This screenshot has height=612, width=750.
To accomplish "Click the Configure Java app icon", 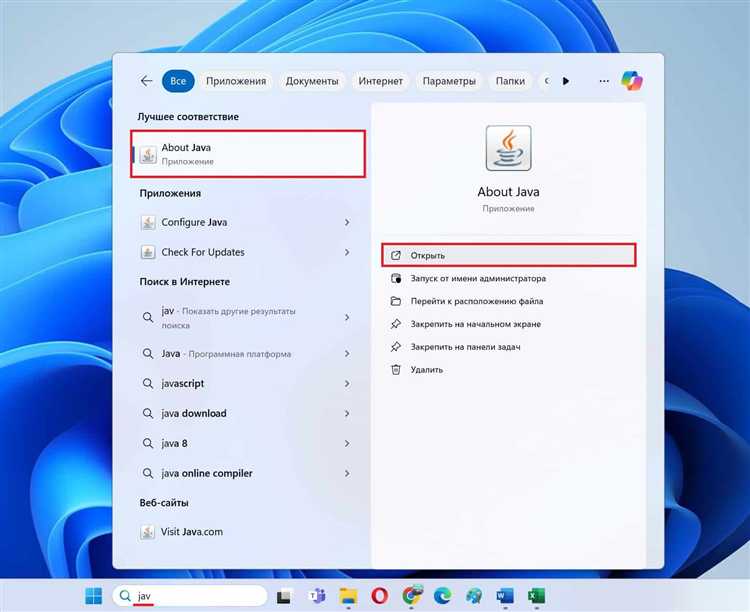I will (148, 223).
